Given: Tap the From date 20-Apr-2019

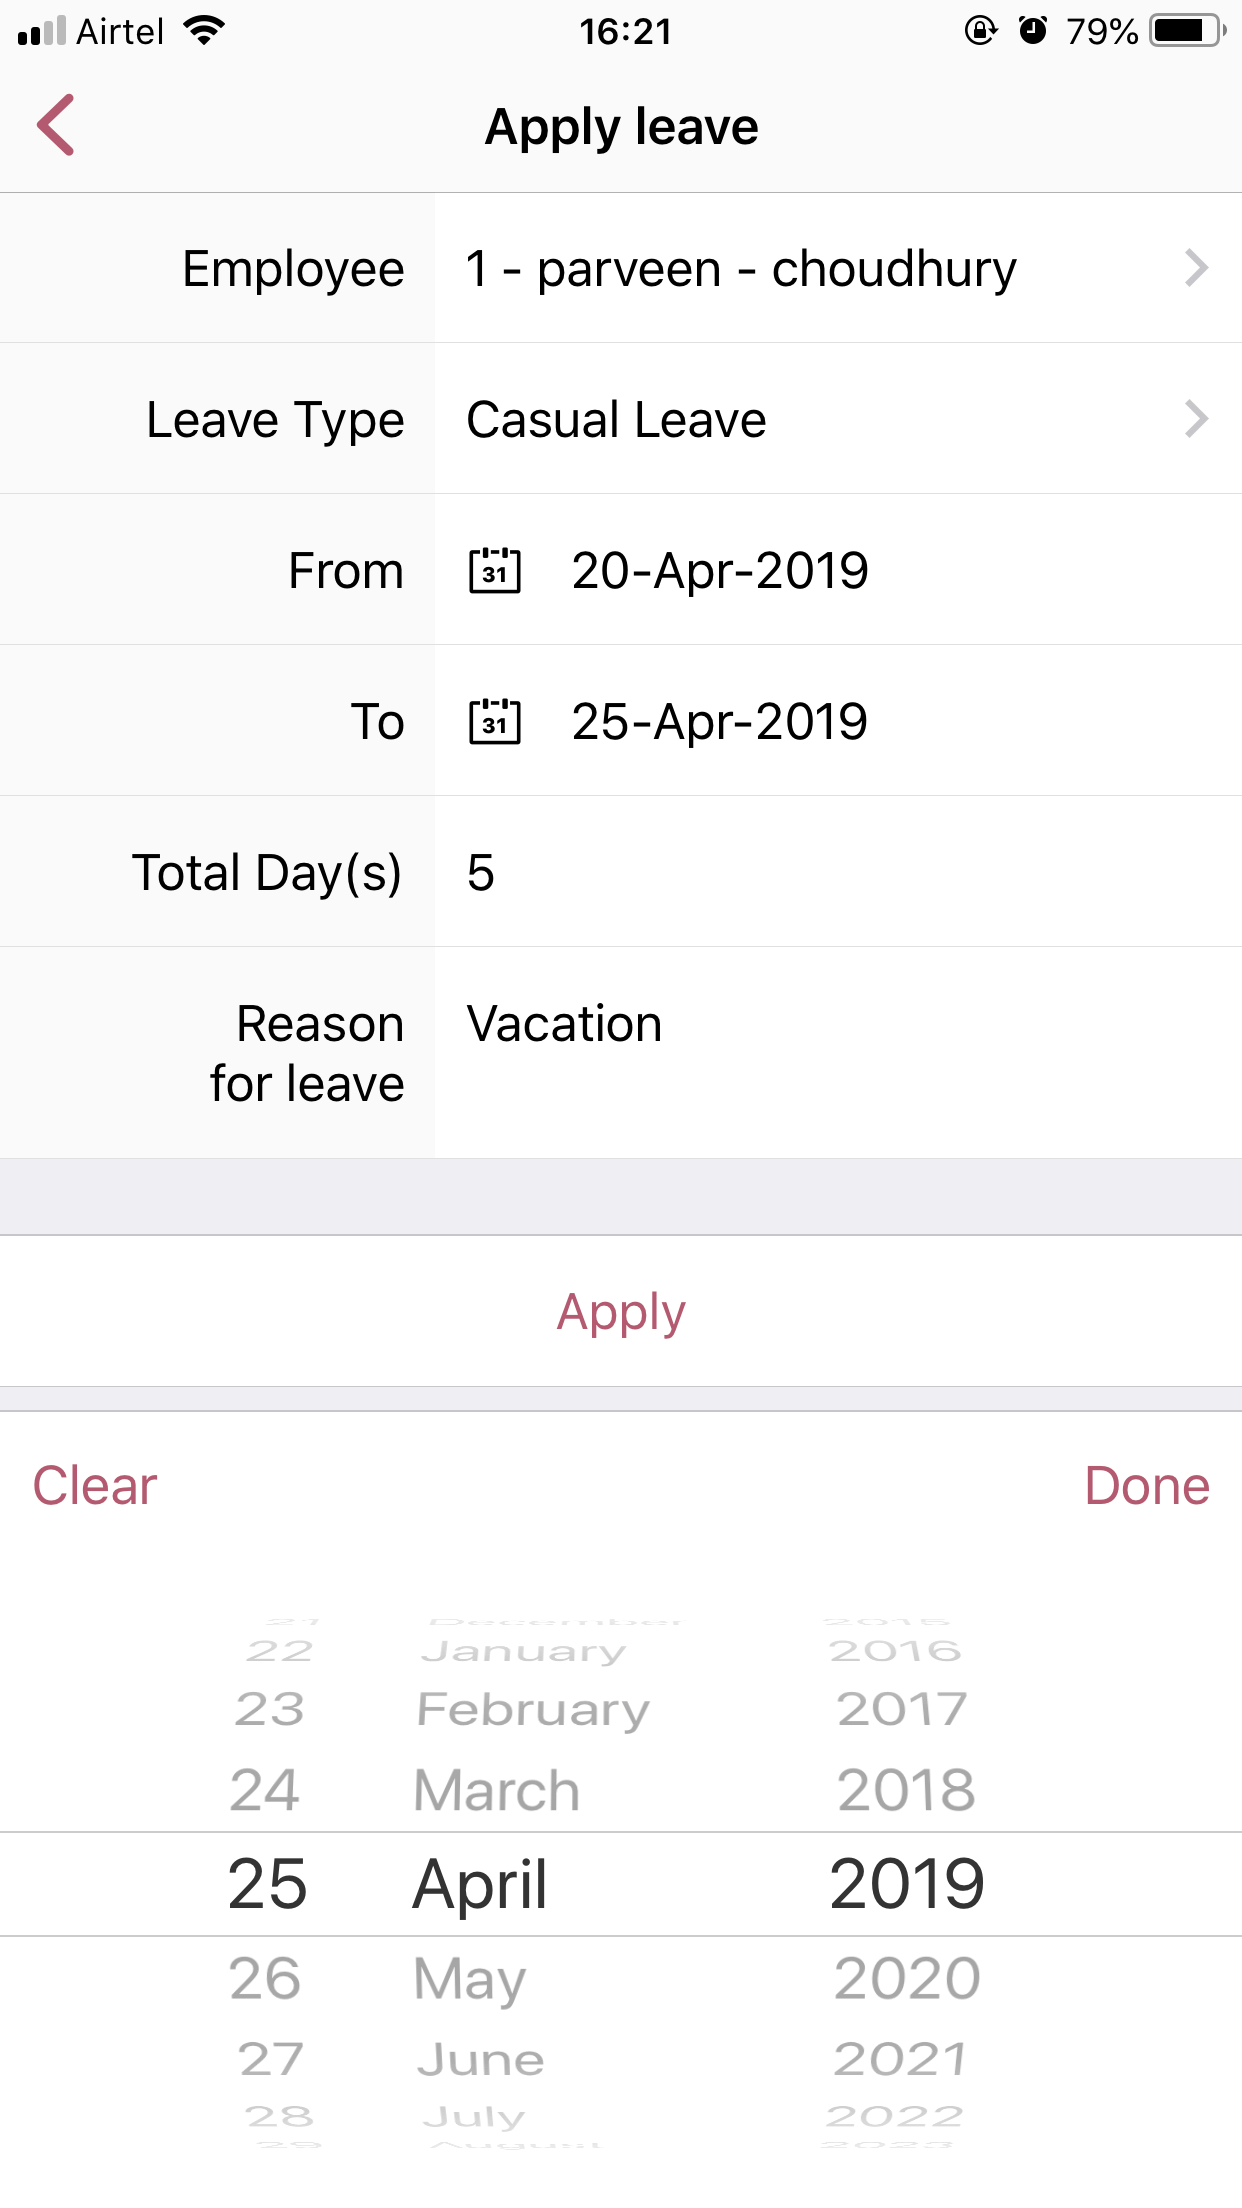Looking at the screenshot, I should pyautogui.click(x=720, y=571).
